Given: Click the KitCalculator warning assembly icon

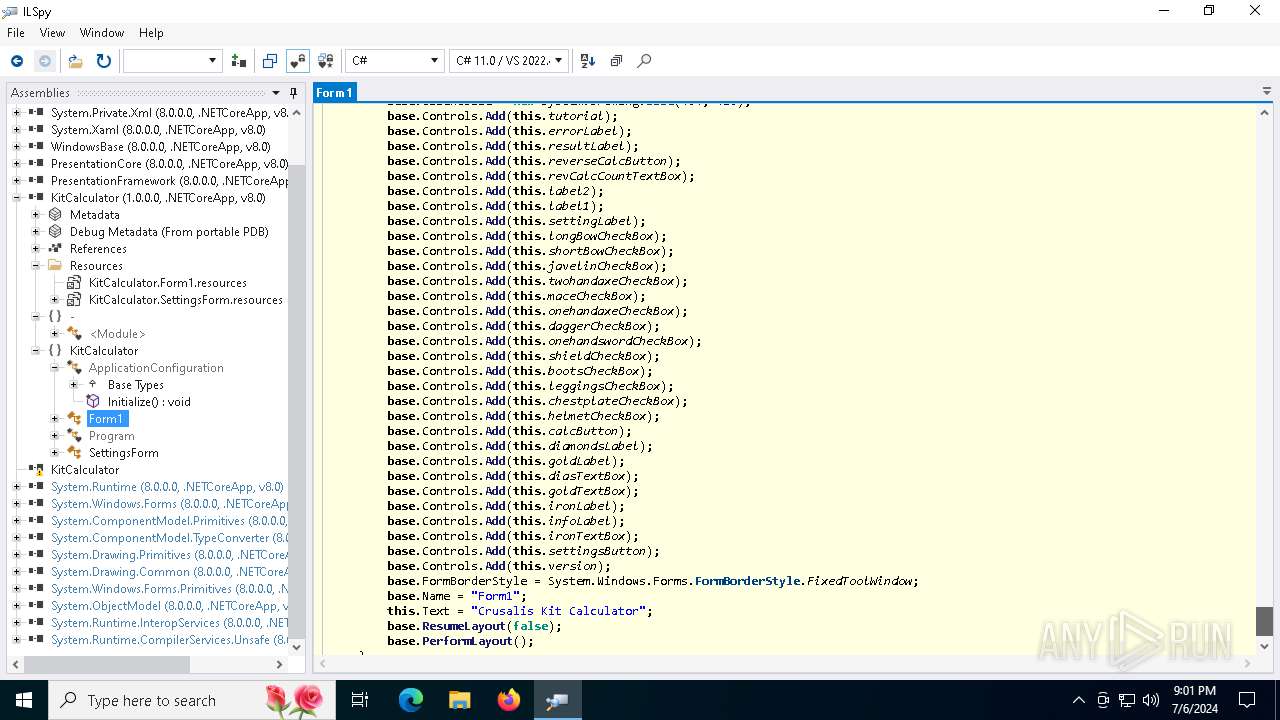Looking at the screenshot, I should click(36, 470).
